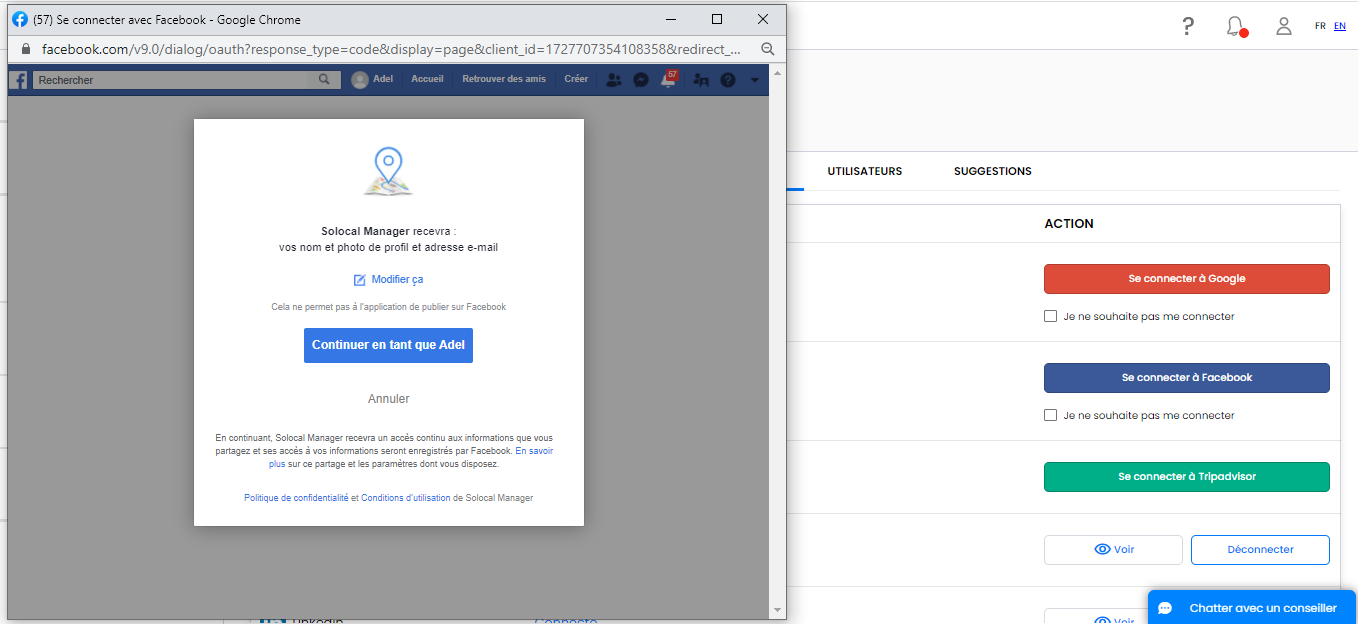
Task: Click the popup scrollbar down arrow
Action: pos(777,610)
